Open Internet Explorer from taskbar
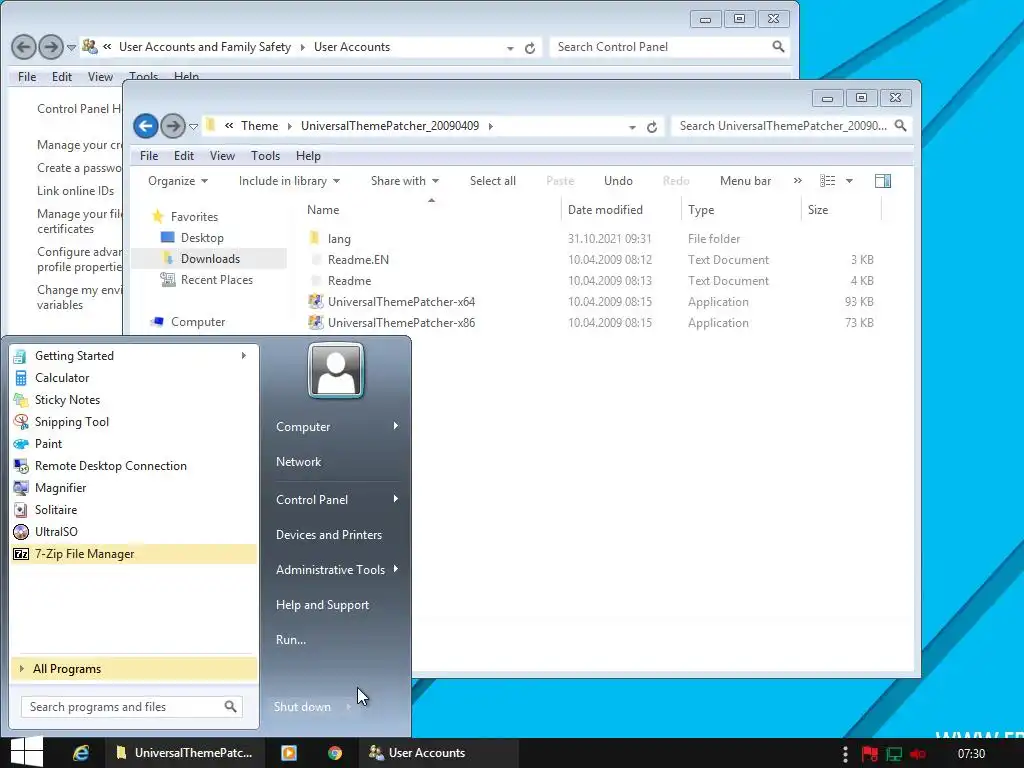The height and width of the screenshot is (768, 1024). pos(81,753)
